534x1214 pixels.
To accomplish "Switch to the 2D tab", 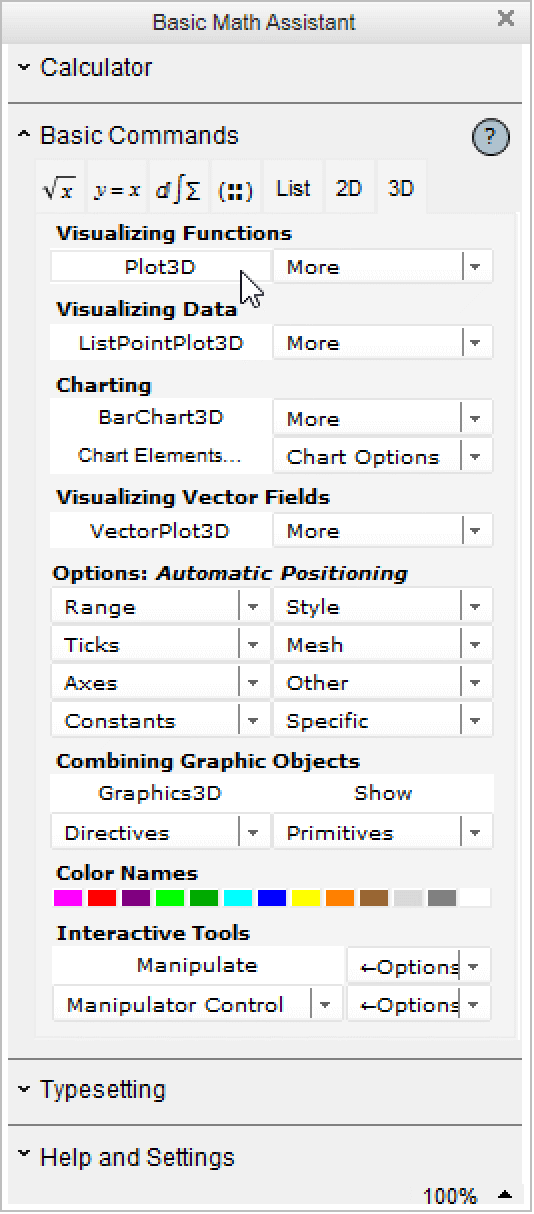I will tap(348, 188).
